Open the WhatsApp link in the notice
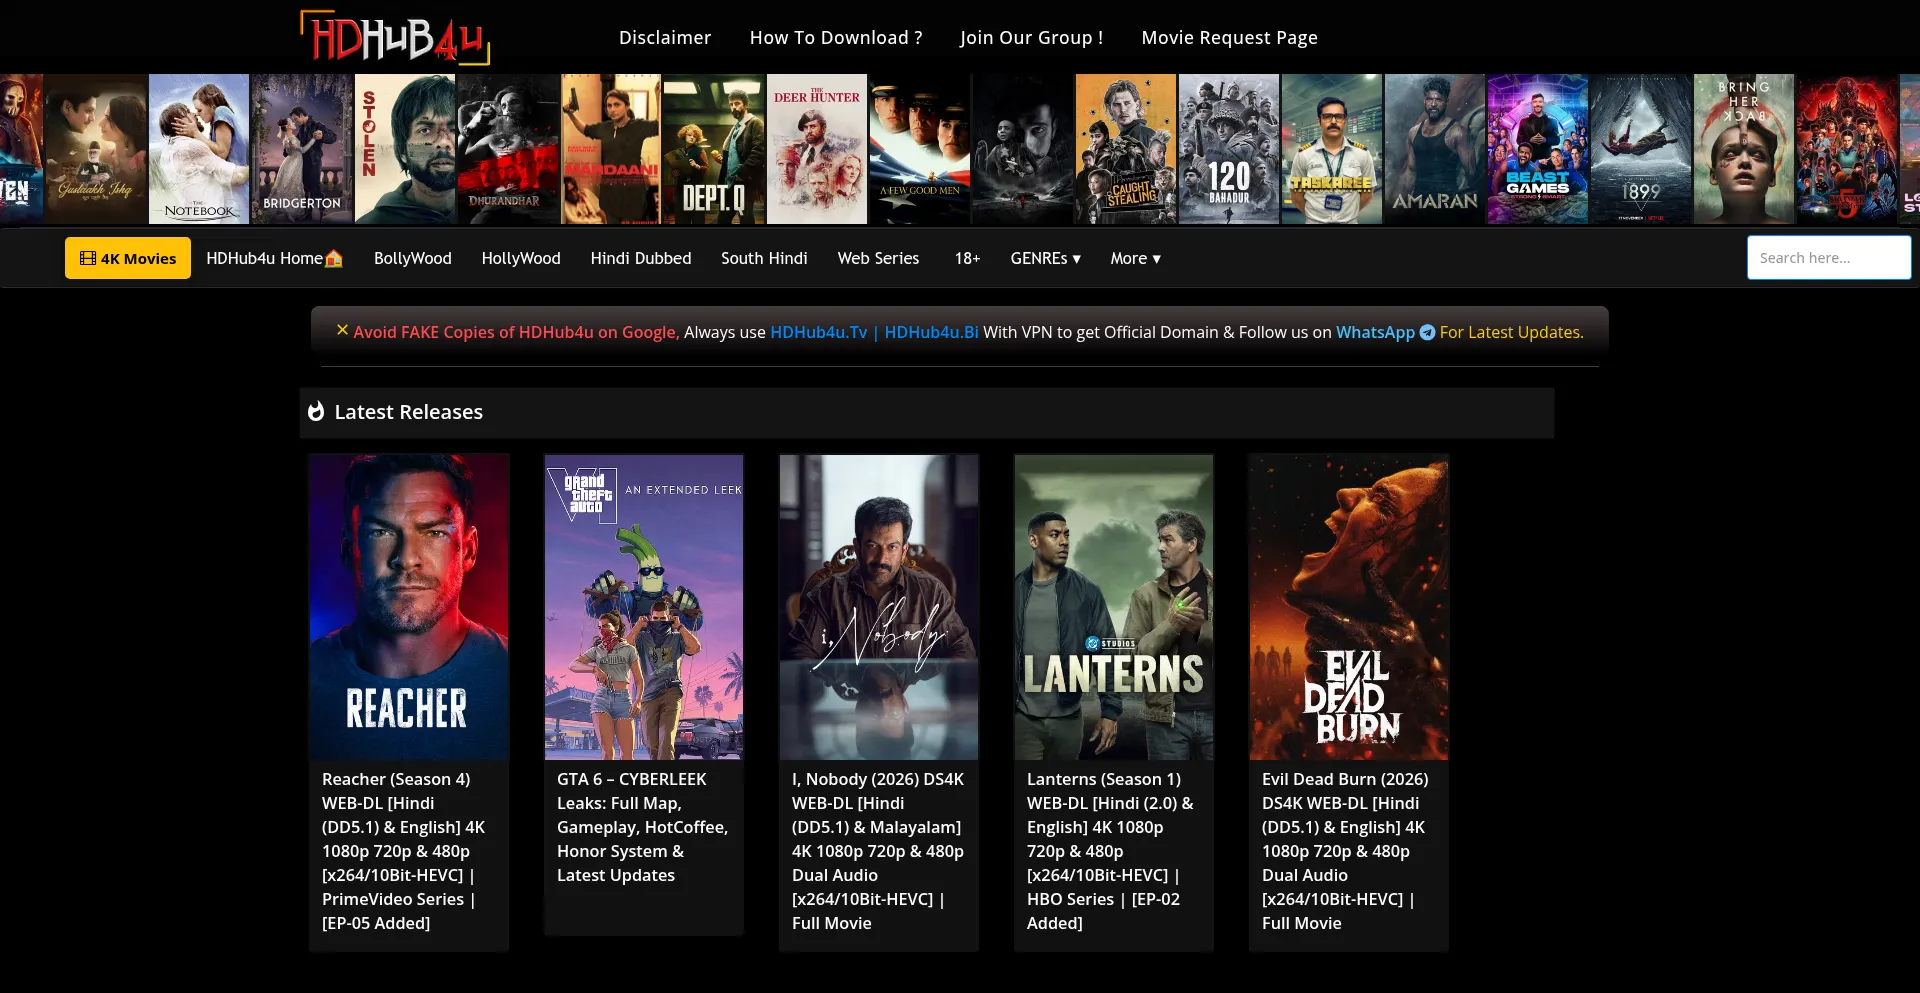Viewport: 1920px width, 993px height. (x=1375, y=332)
